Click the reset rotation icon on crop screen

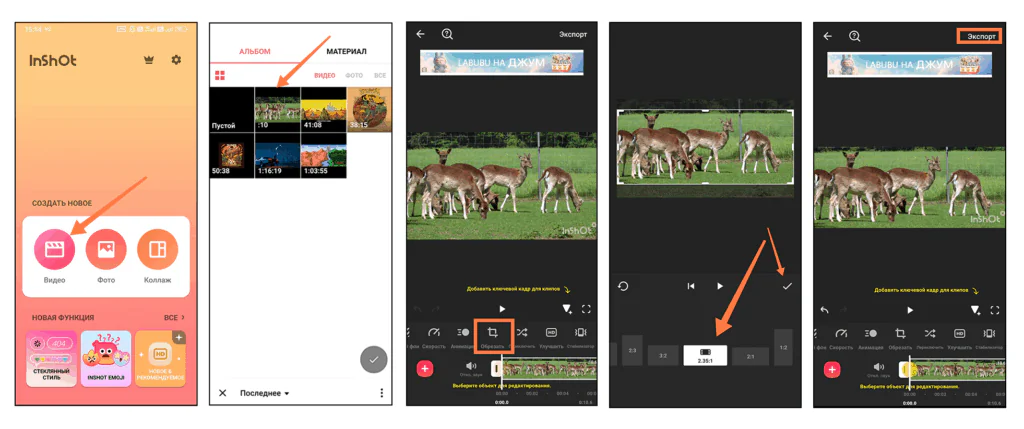(x=623, y=286)
